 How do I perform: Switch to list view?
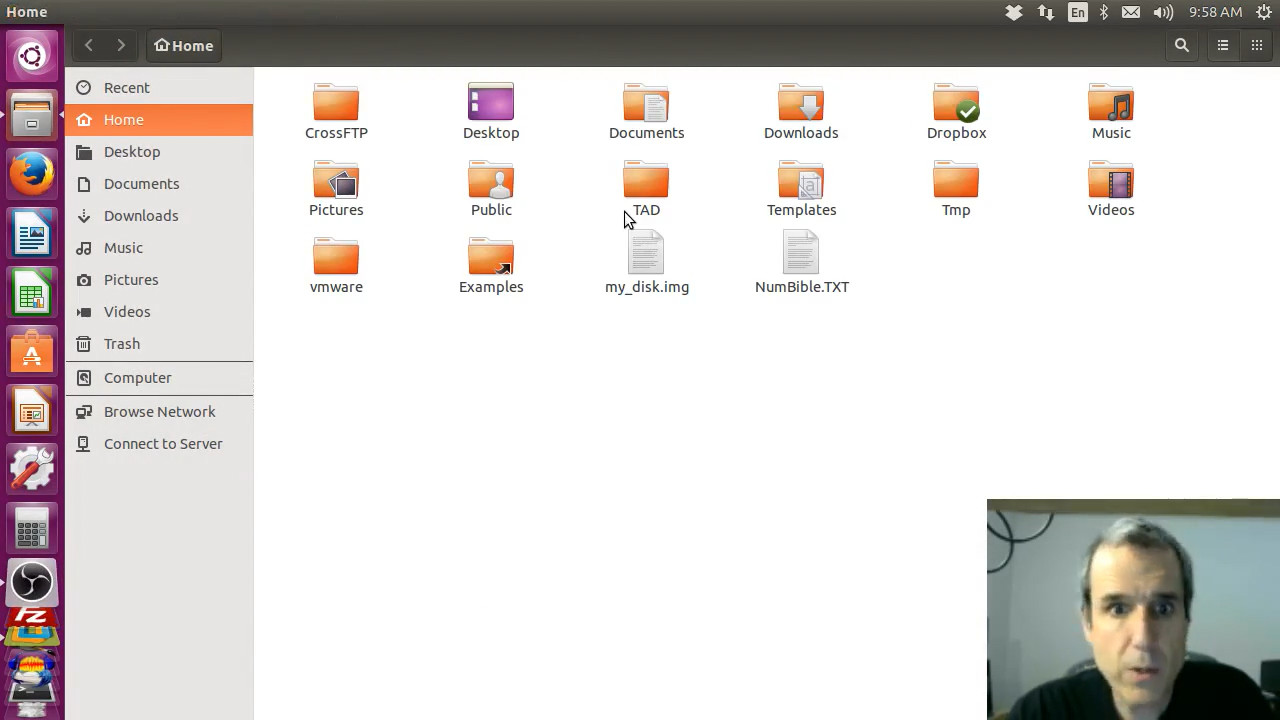point(1223,45)
